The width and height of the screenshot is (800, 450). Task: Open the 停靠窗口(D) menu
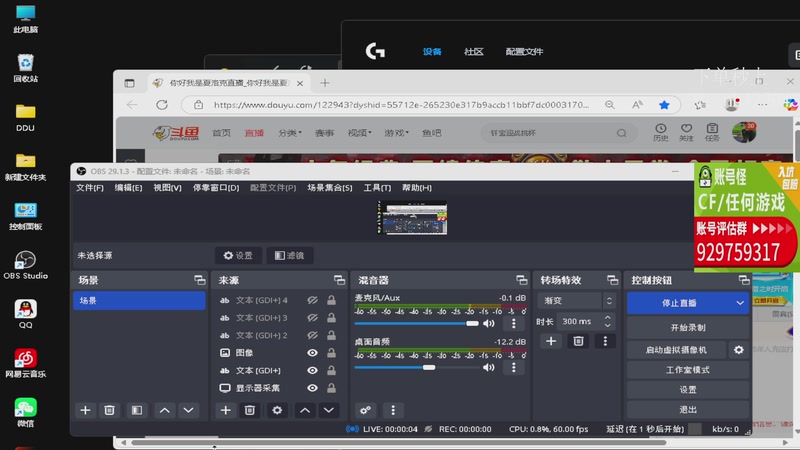[216, 188]
